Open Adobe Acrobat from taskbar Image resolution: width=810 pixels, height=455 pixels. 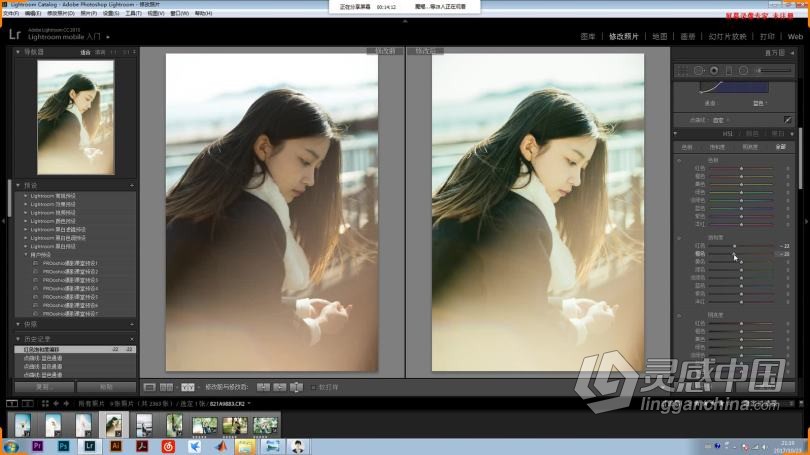(x=142, y=446)
